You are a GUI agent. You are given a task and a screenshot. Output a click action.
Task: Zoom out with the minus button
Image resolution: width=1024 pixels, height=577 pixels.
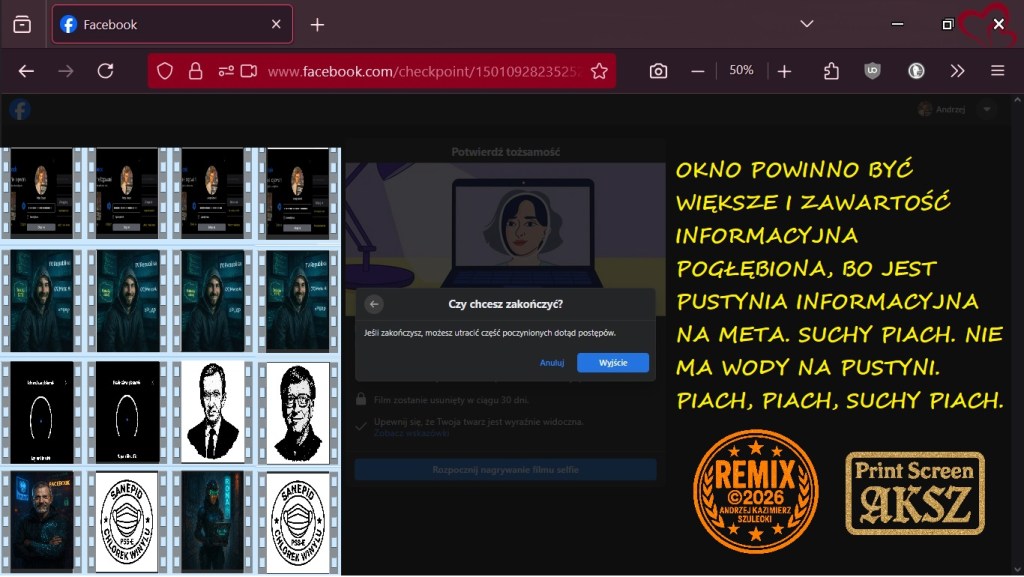pyautogui.click(x=698, y=71)
